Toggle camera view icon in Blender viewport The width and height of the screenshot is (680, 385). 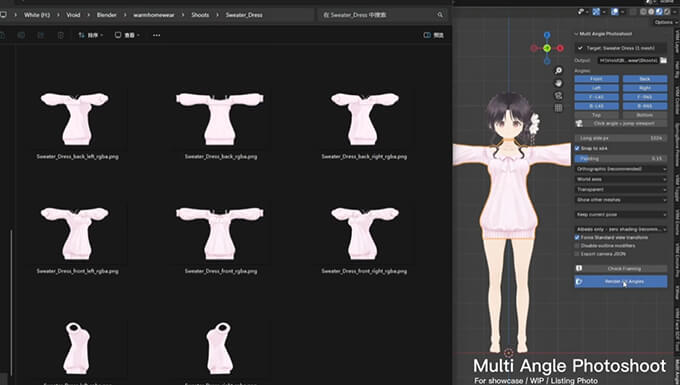point(559,95)
